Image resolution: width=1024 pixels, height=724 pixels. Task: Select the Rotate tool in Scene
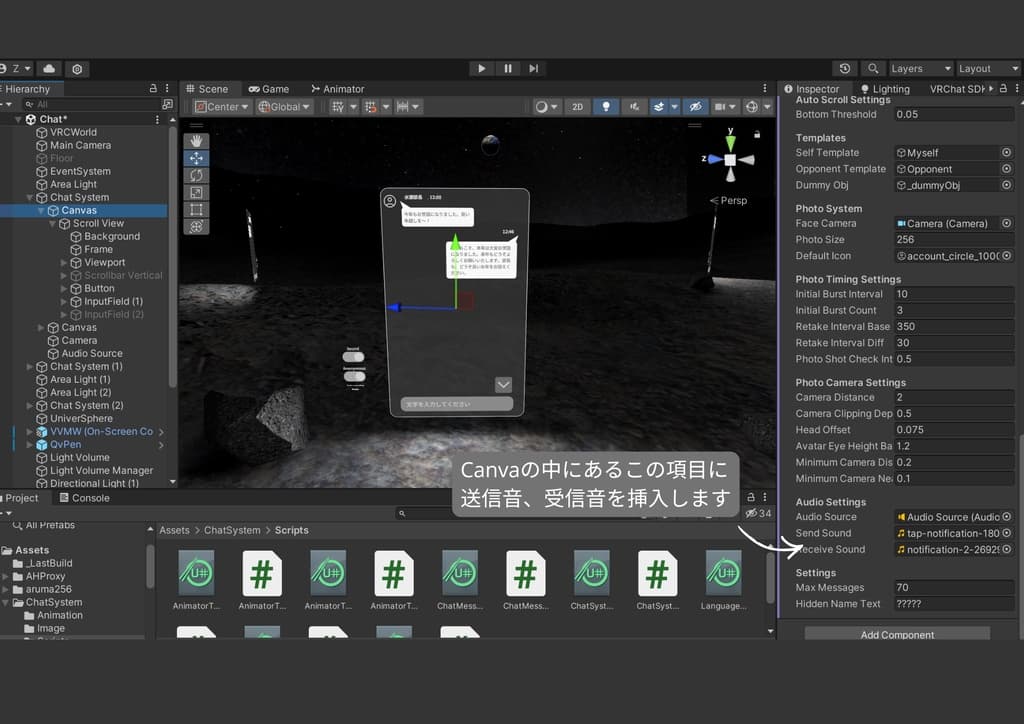click(196, 175)
